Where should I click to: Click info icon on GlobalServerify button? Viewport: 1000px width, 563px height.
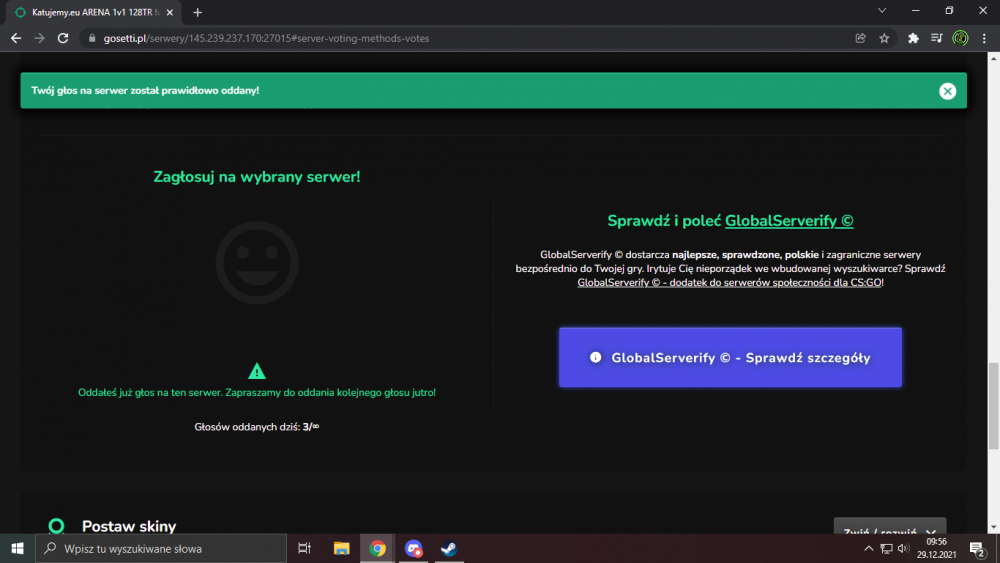point(595,357)
